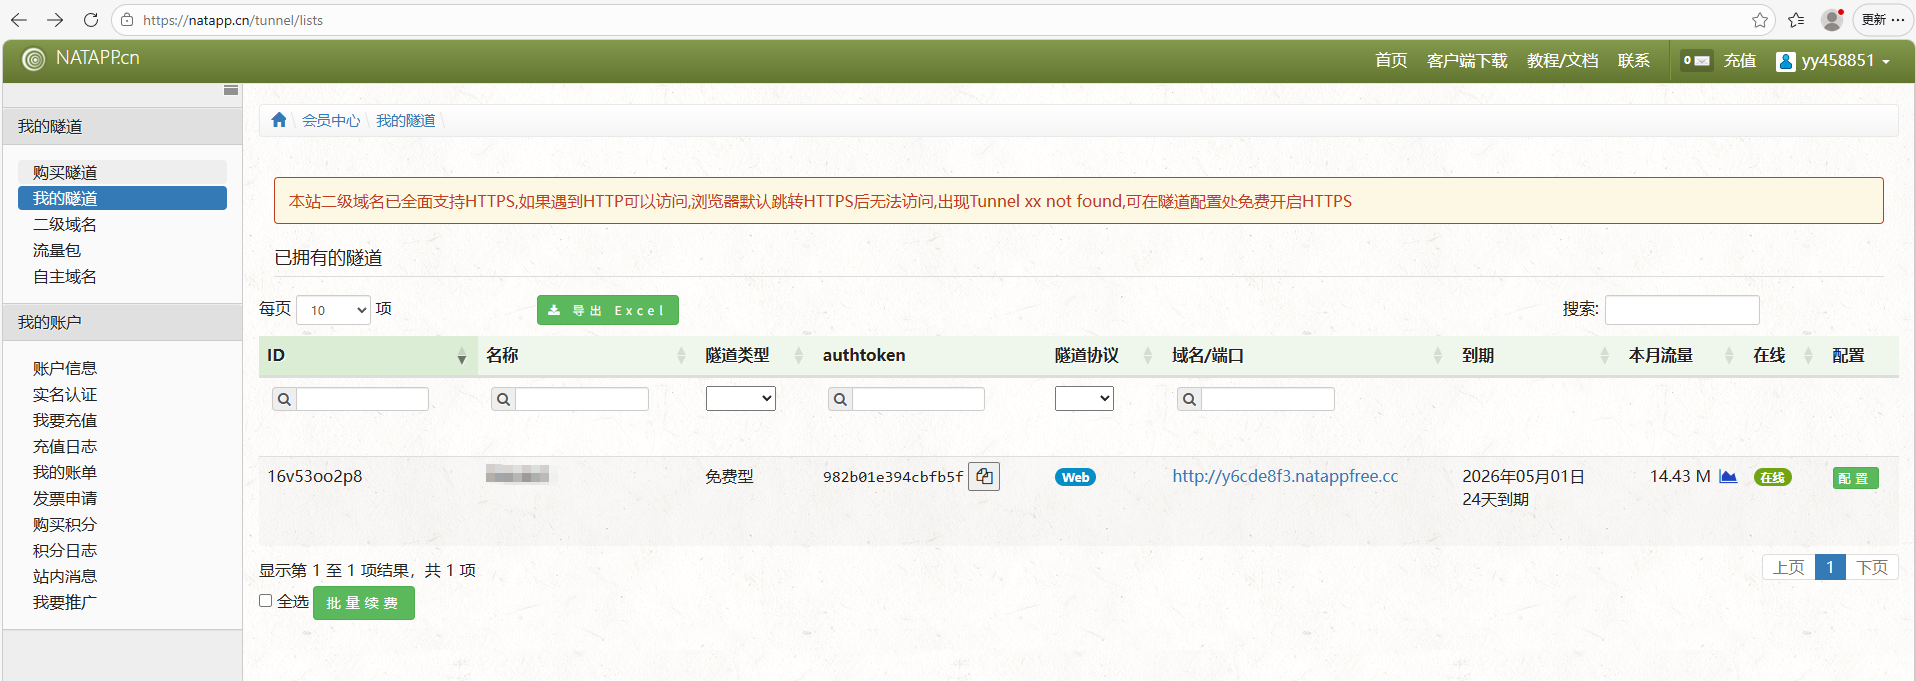Copy the authtoken with clipboard icon
This screenshot has width=1916, height=681.
coord(984,476)
